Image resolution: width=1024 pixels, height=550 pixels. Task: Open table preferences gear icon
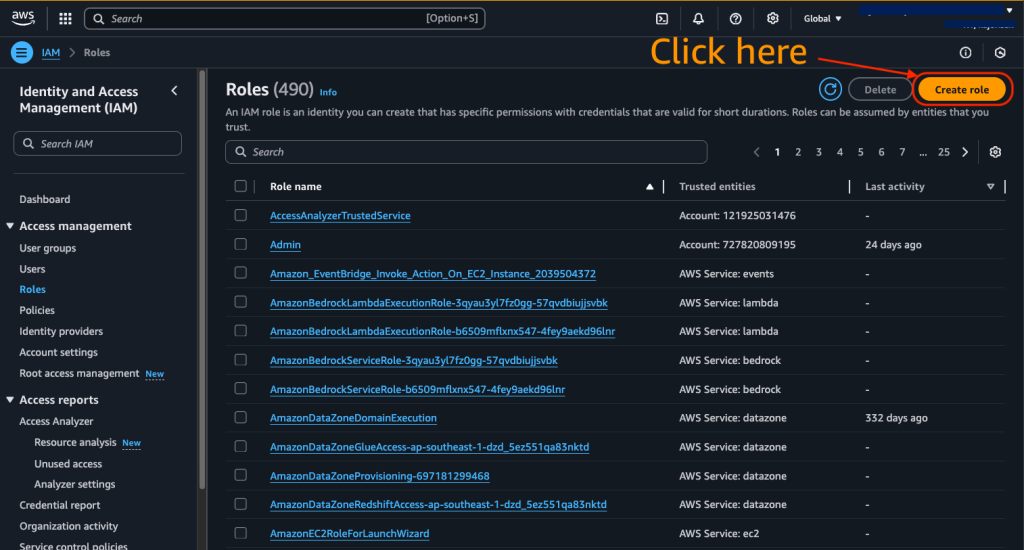(x=995, y=152)
